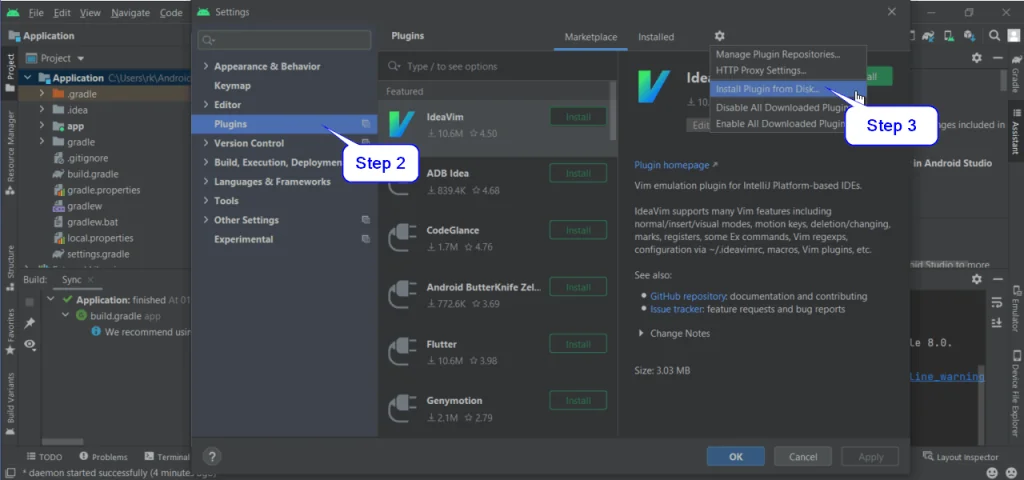
Task: Expand the app module in project tree
Action: coord(42,126)
